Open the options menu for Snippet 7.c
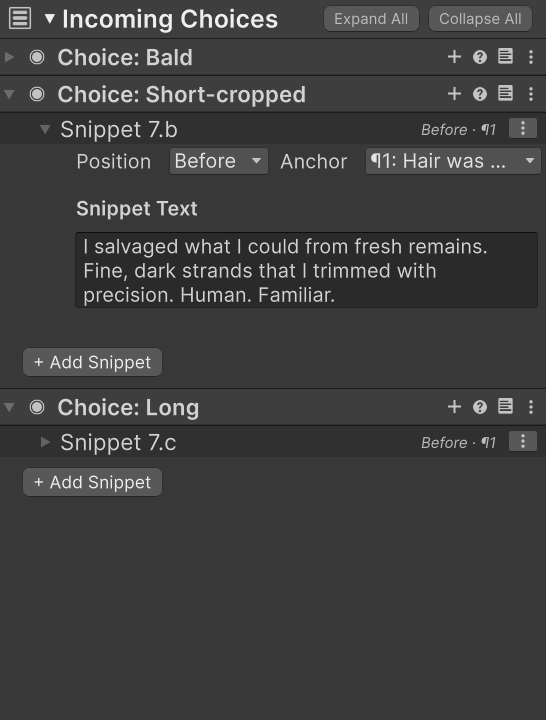Image resolution: width=546 pixels, height=720 pixels. 523,442
